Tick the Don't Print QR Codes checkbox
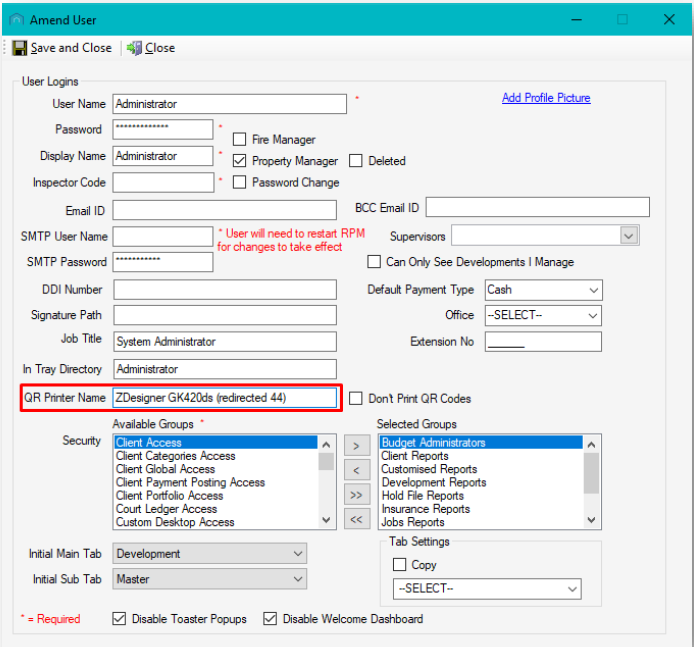Screen dimensions: 694x647 coord(355,398)
